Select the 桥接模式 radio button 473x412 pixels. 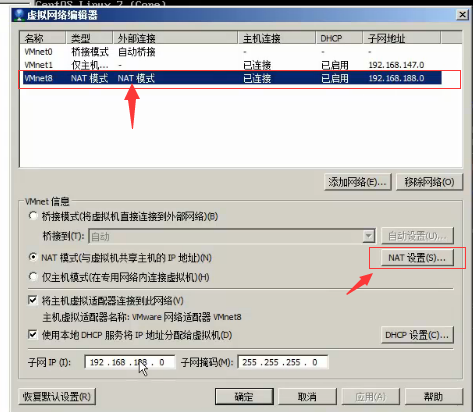tap(33, 216)
